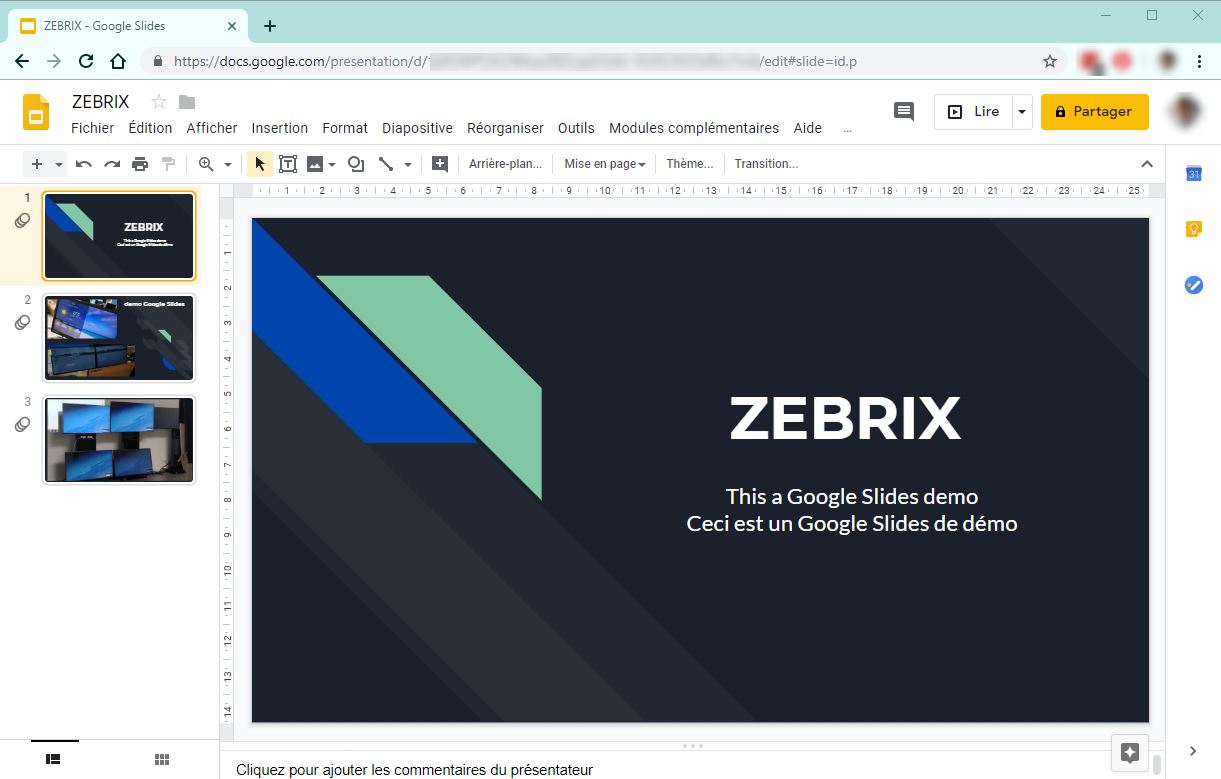The image size is (1221, 779).
Task: Select slide 2 thumbnail
Action: pyautogui.click(x=119, y=338)
